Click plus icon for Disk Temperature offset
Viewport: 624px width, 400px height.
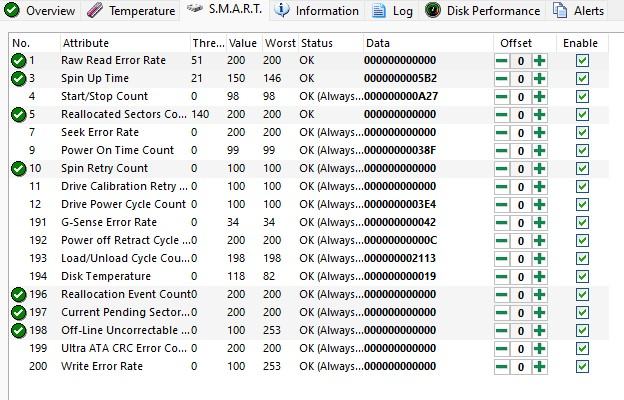point(540,277)
